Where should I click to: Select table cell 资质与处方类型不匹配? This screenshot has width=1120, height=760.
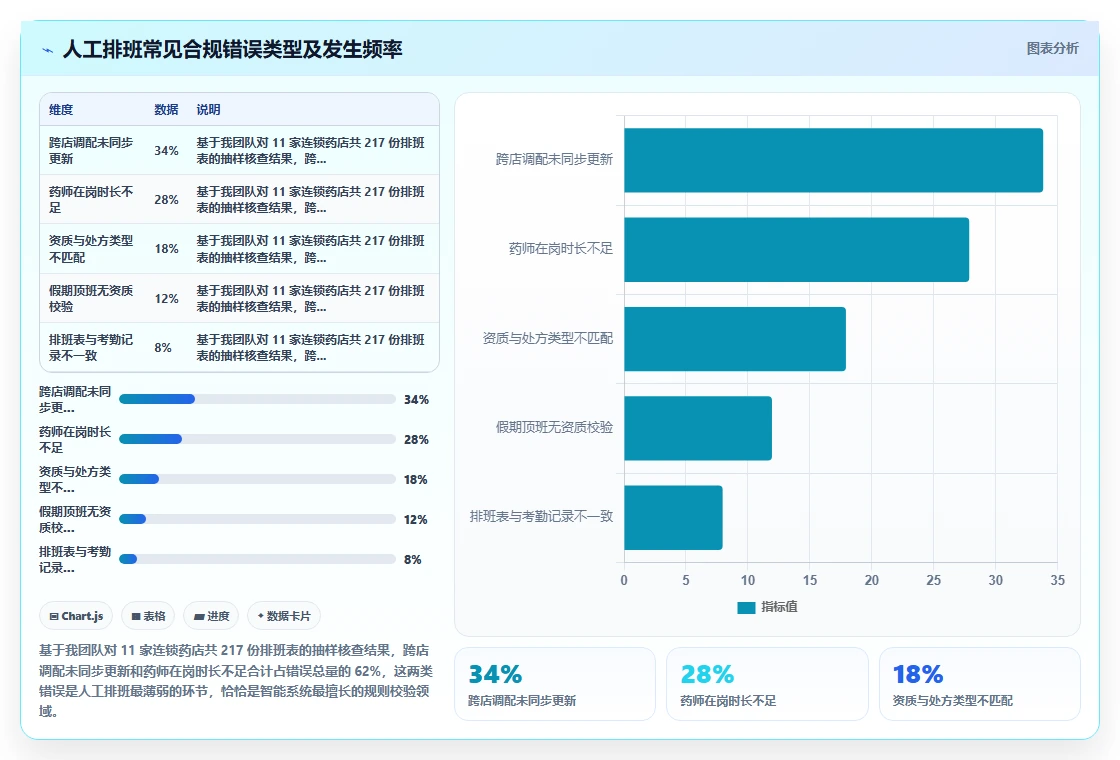pyautogui.click(x=91, y=249)
